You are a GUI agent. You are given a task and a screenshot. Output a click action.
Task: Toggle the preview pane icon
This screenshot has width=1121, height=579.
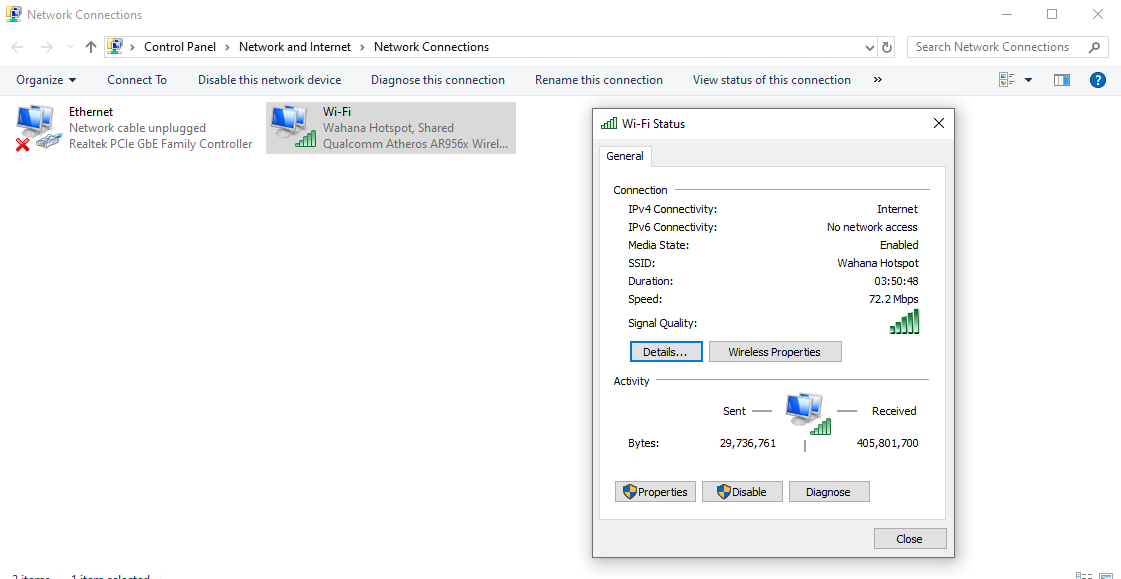pyautogui.click(x=1062, y=80)
